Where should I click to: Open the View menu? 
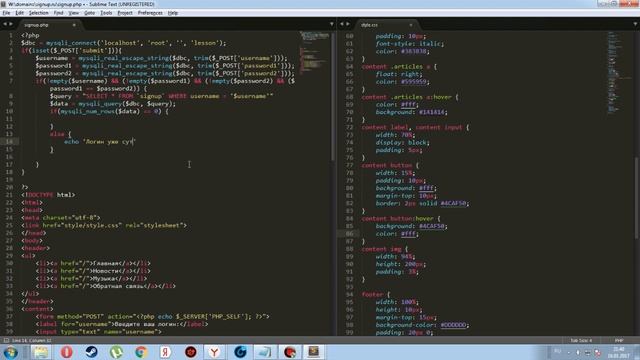coord(74,13)
